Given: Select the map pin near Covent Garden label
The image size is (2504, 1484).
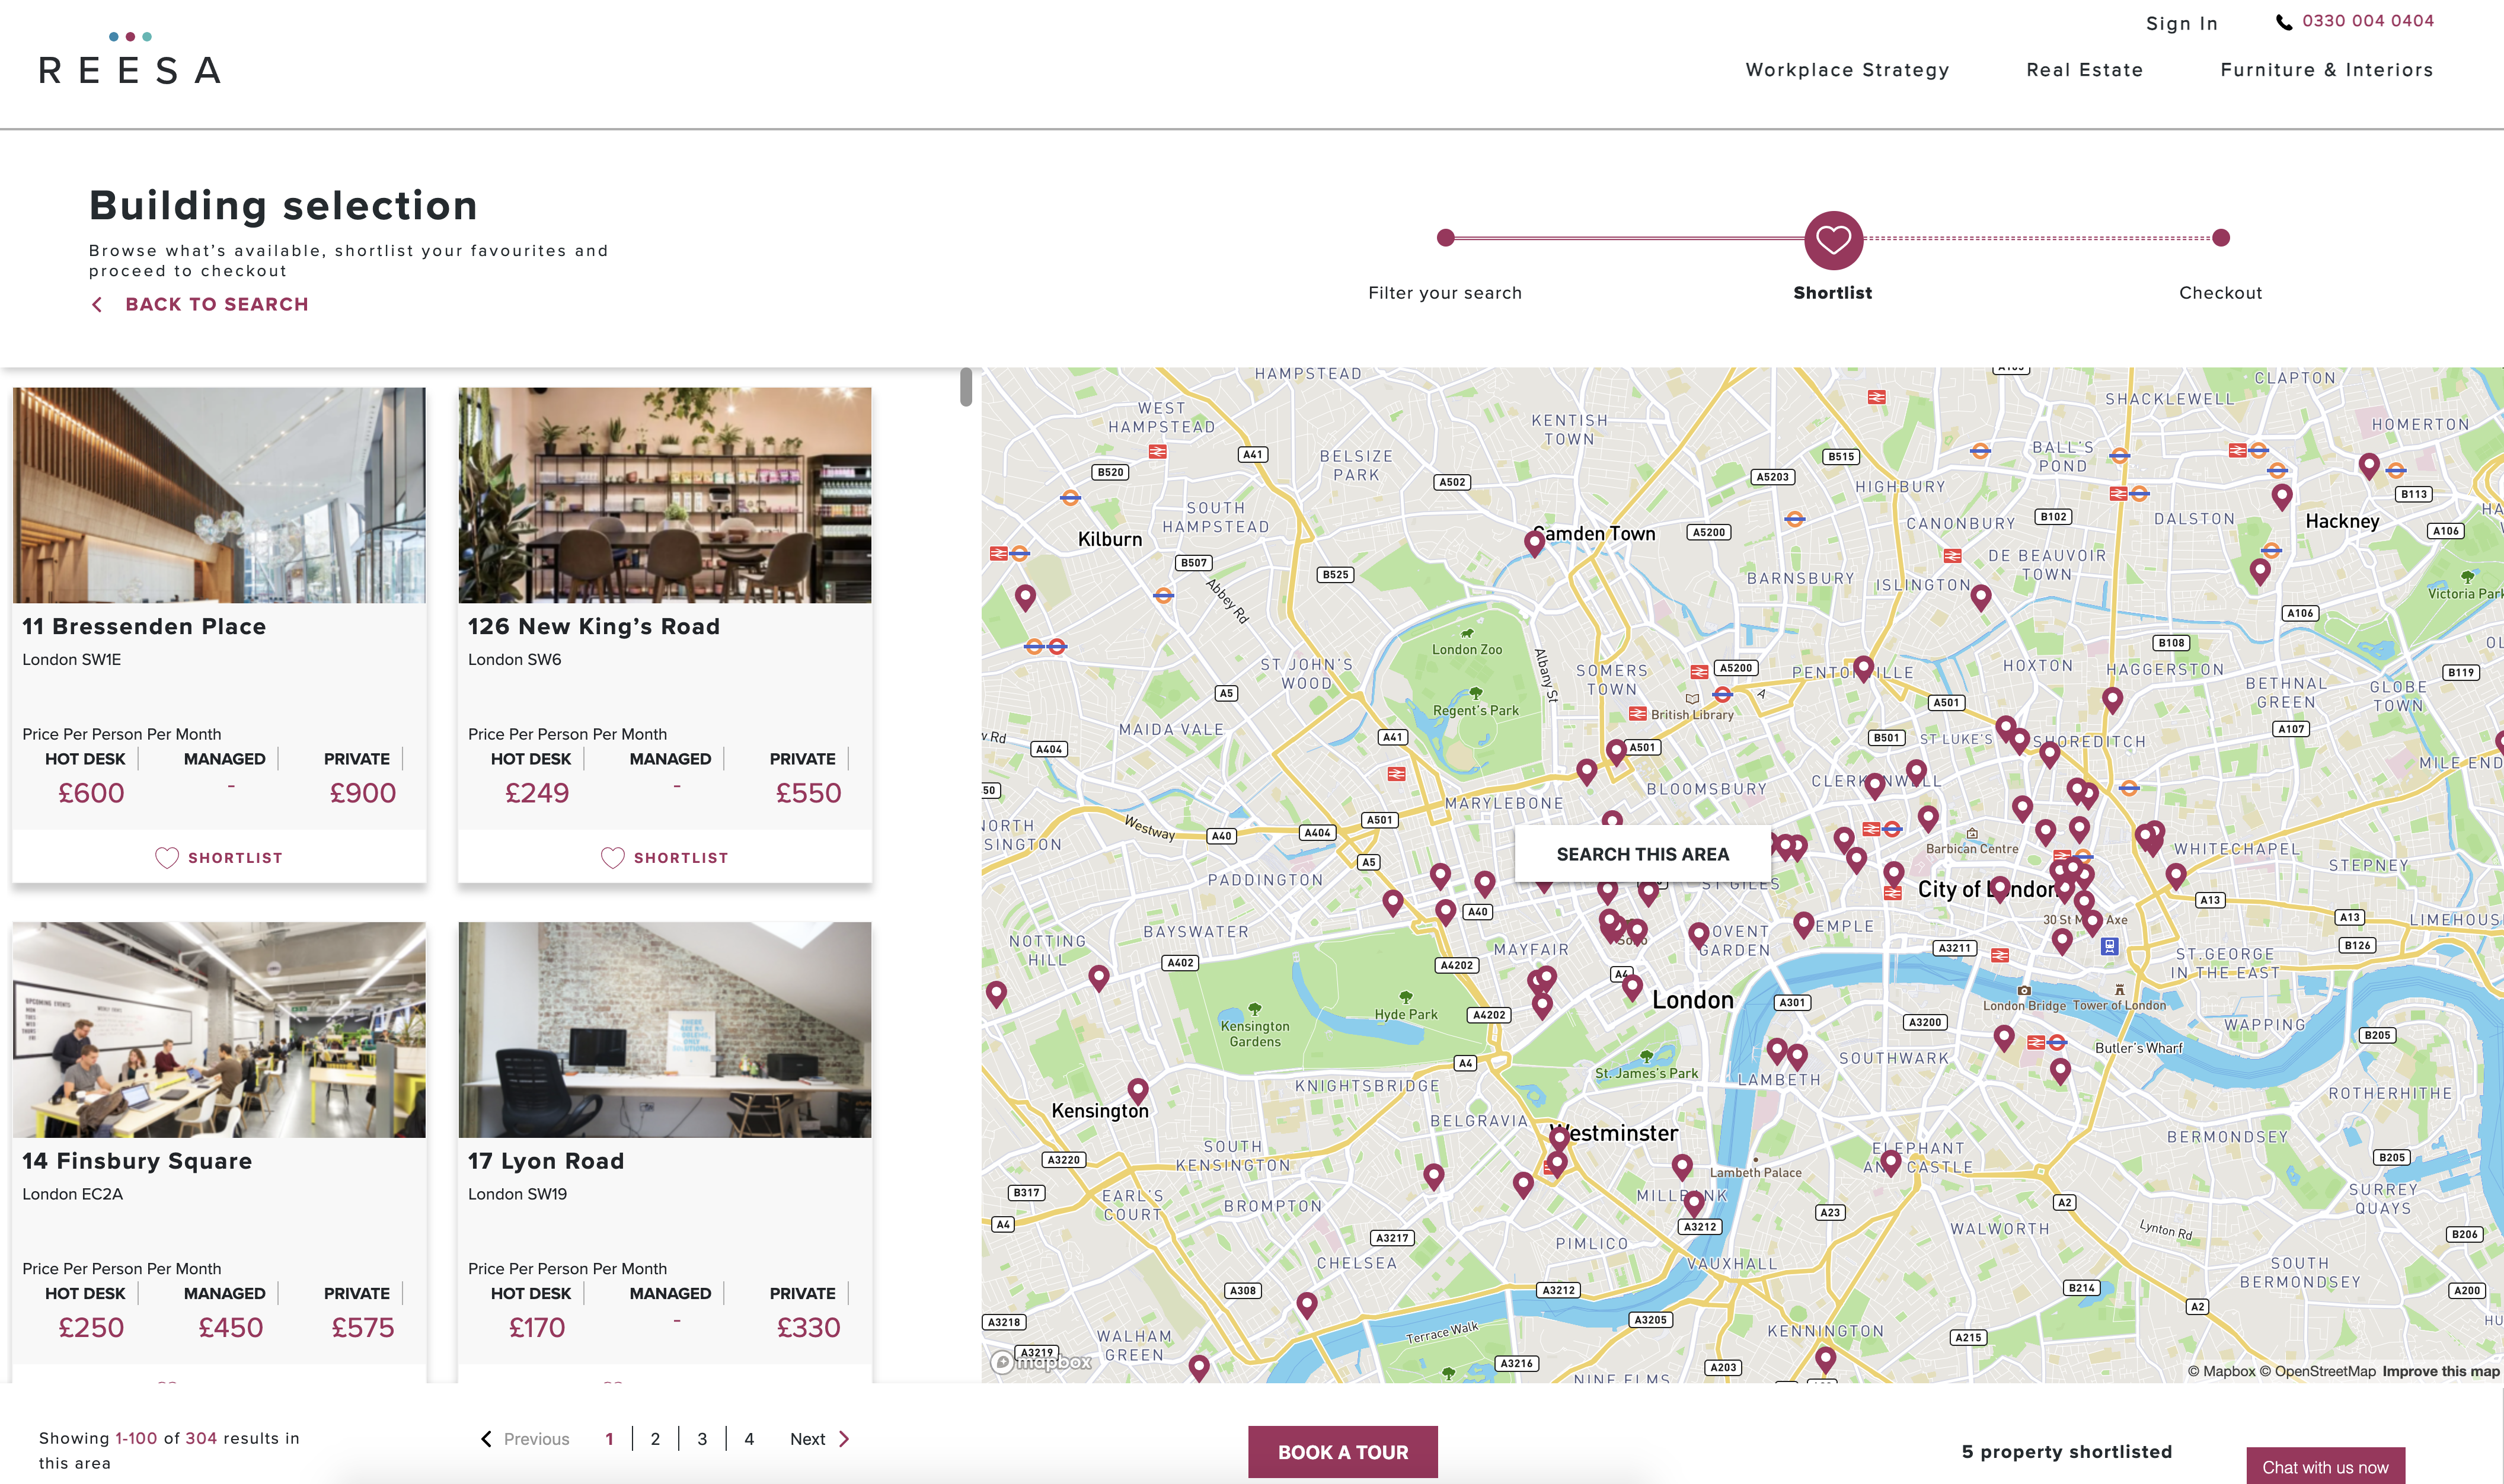Looking at the screenshot, I should tap(1698, 935).
